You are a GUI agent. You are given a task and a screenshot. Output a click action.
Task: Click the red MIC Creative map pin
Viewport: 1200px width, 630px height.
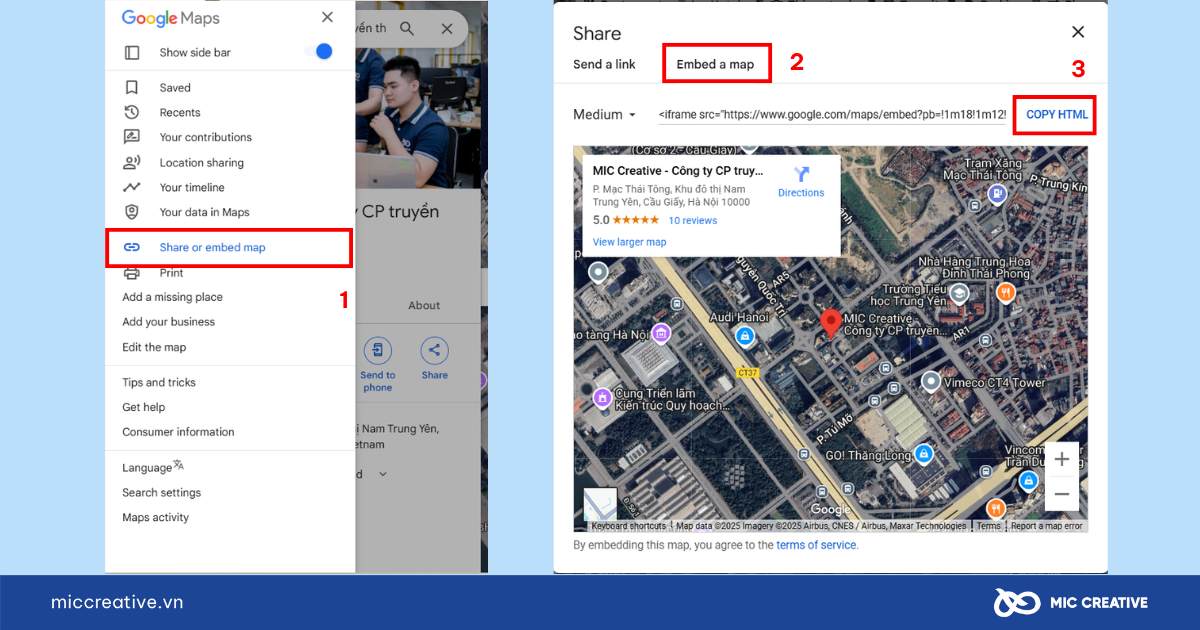(830, 324)
